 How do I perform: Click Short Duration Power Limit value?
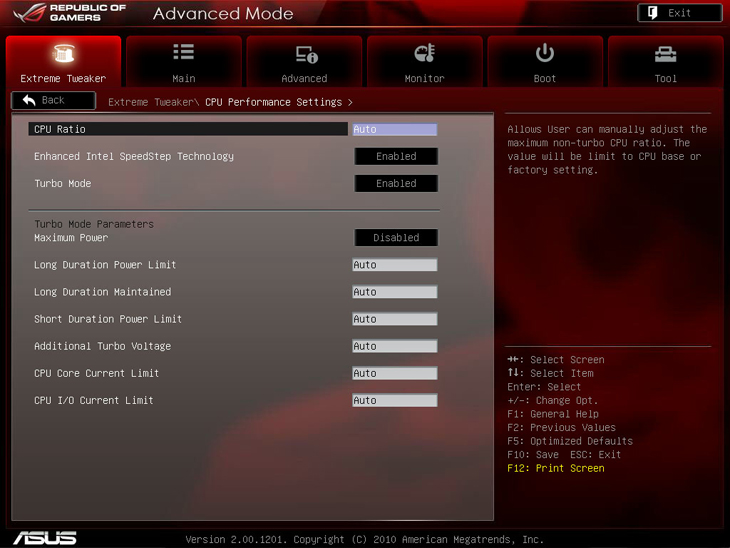click(x=394, y=319)
